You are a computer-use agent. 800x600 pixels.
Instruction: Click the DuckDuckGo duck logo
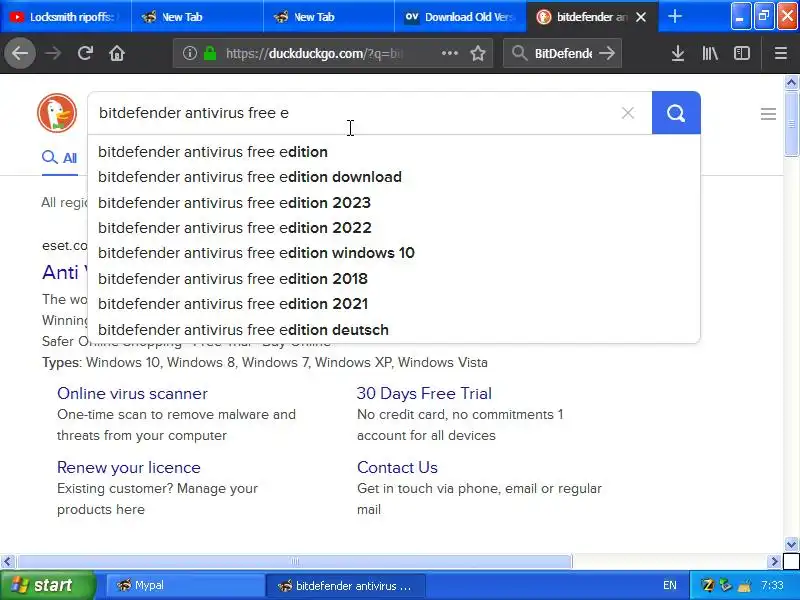(x=57, y=113)
